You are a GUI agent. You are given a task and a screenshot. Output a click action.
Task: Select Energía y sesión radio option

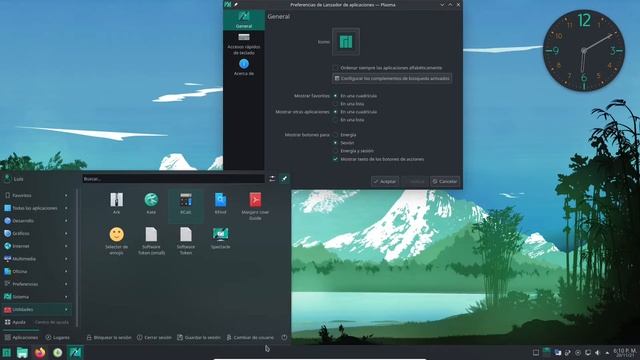click(x=353, y=151)
